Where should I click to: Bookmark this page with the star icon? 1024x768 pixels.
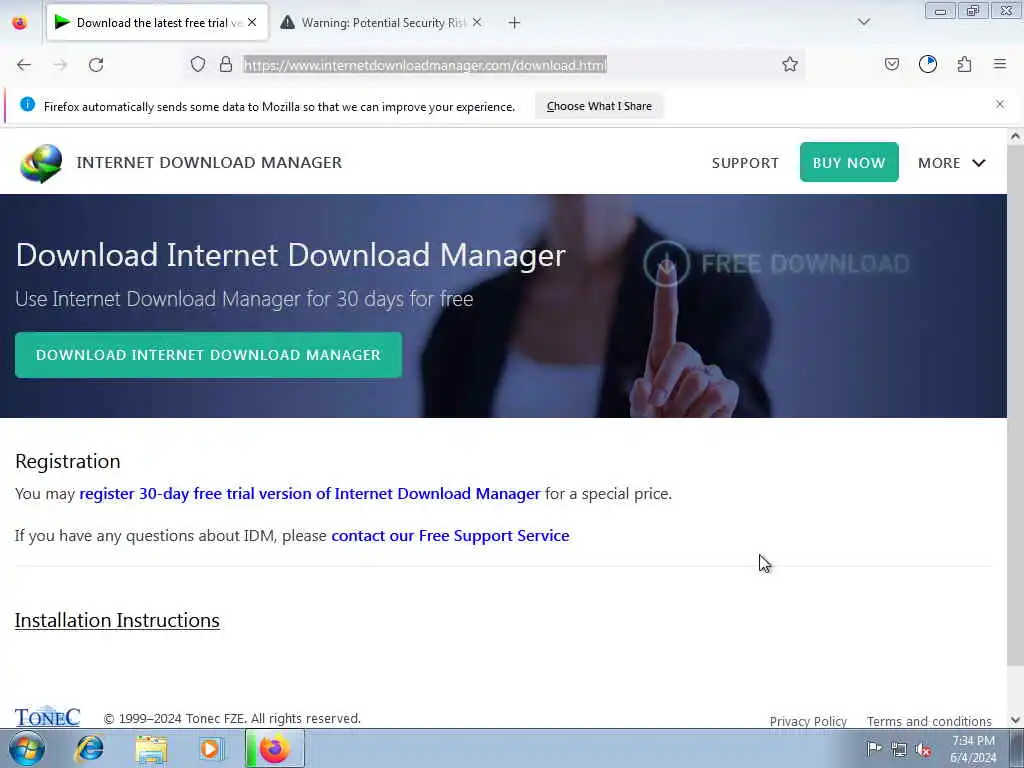pyautogui.click(x=790, y=64)
